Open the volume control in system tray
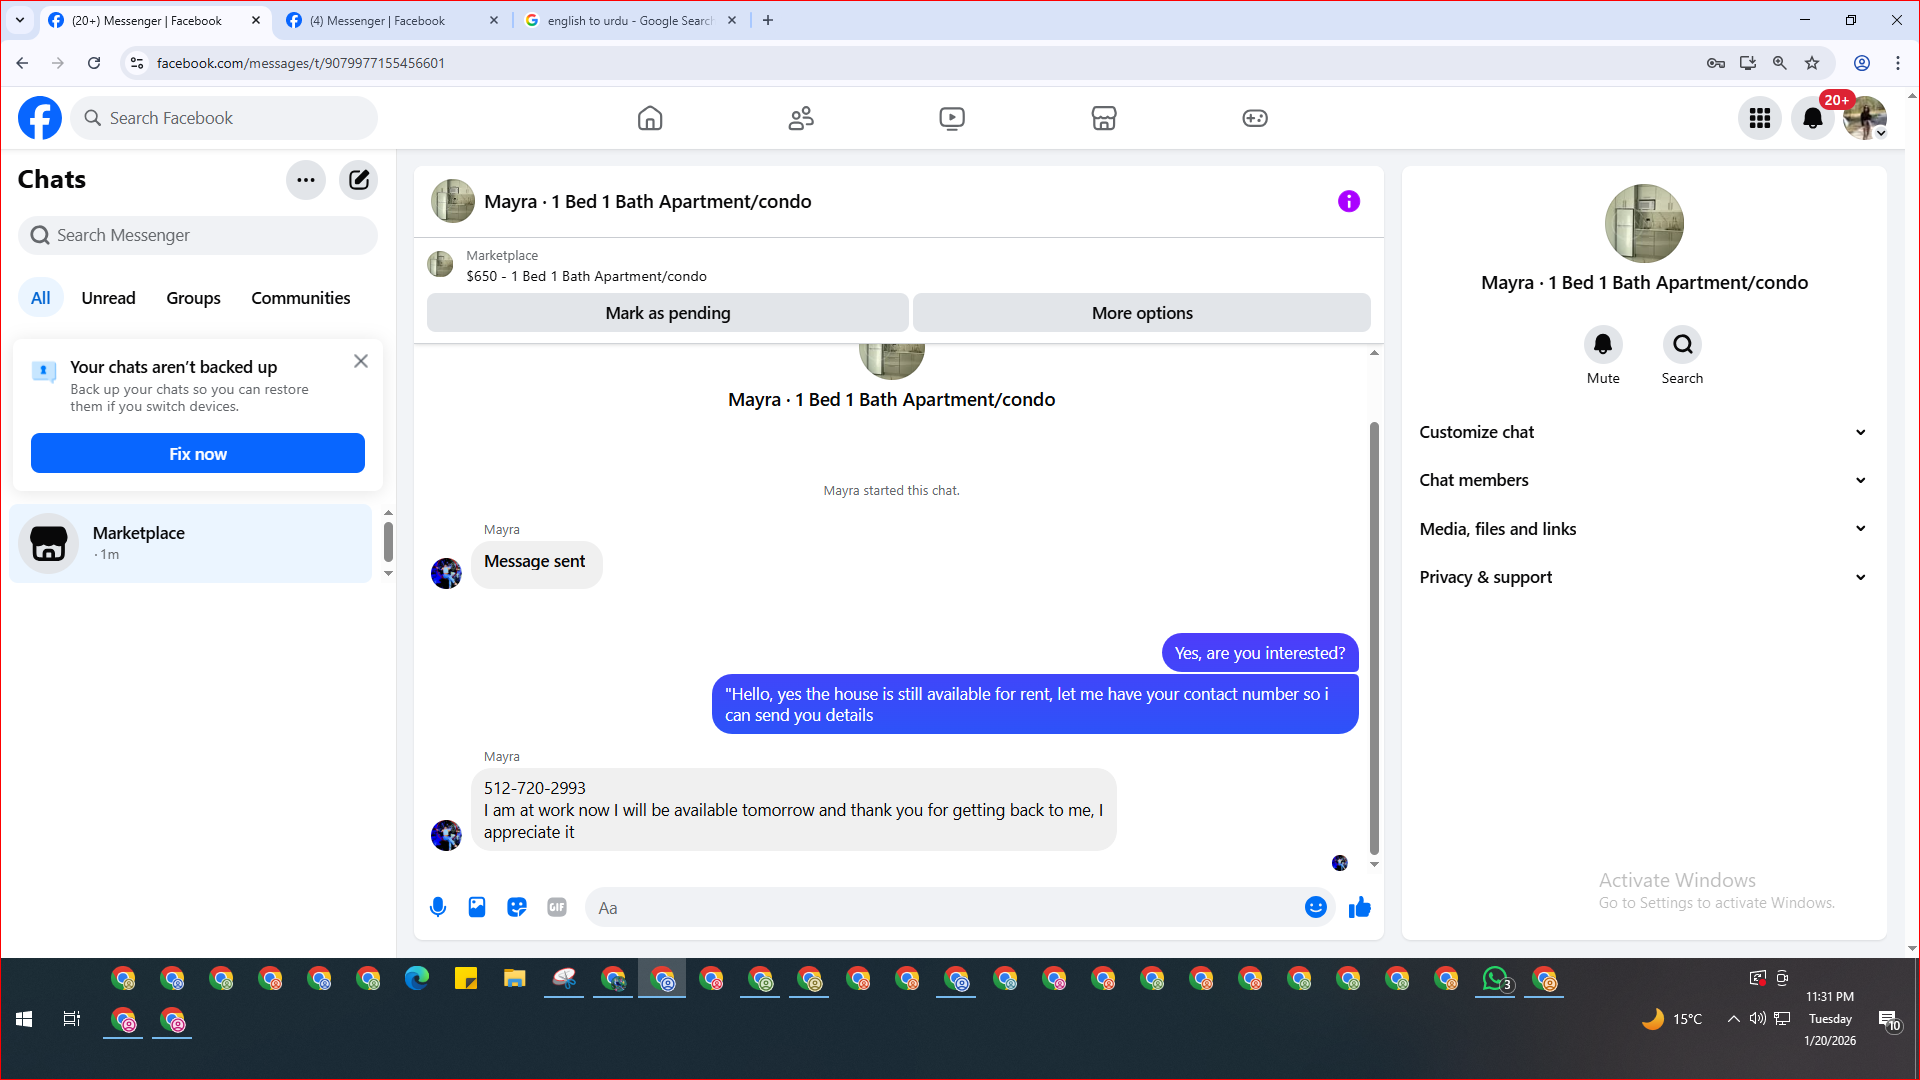The width and height of the screenshot is (1920, 1080). click(x=1757, y=1019)
